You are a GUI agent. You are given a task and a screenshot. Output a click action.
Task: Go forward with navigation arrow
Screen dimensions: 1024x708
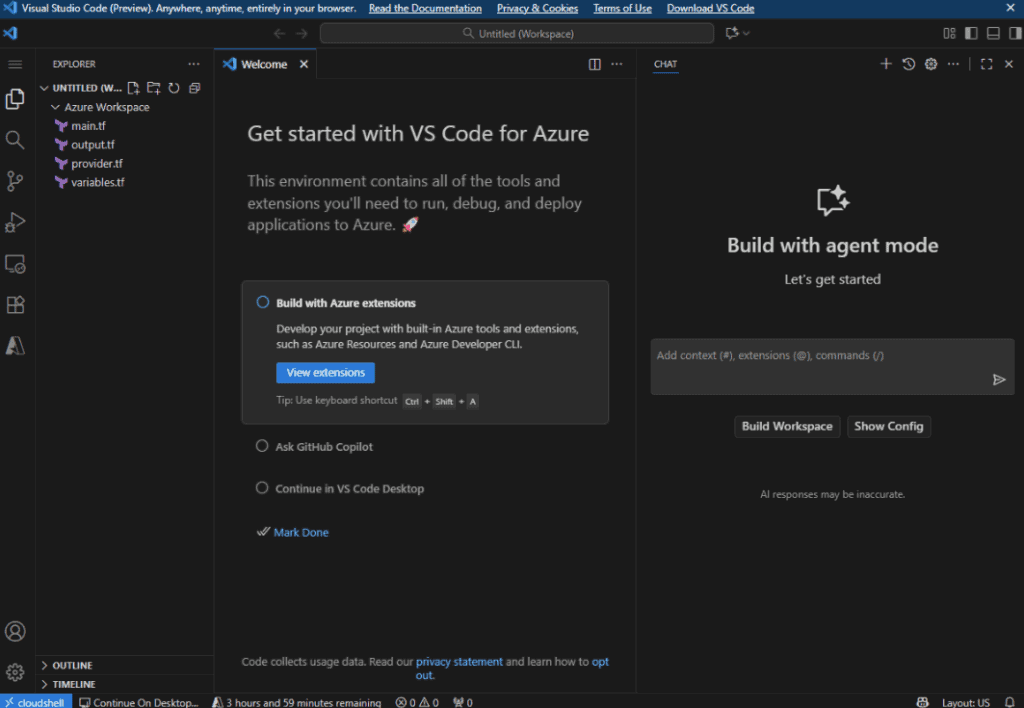pos(301,33)
